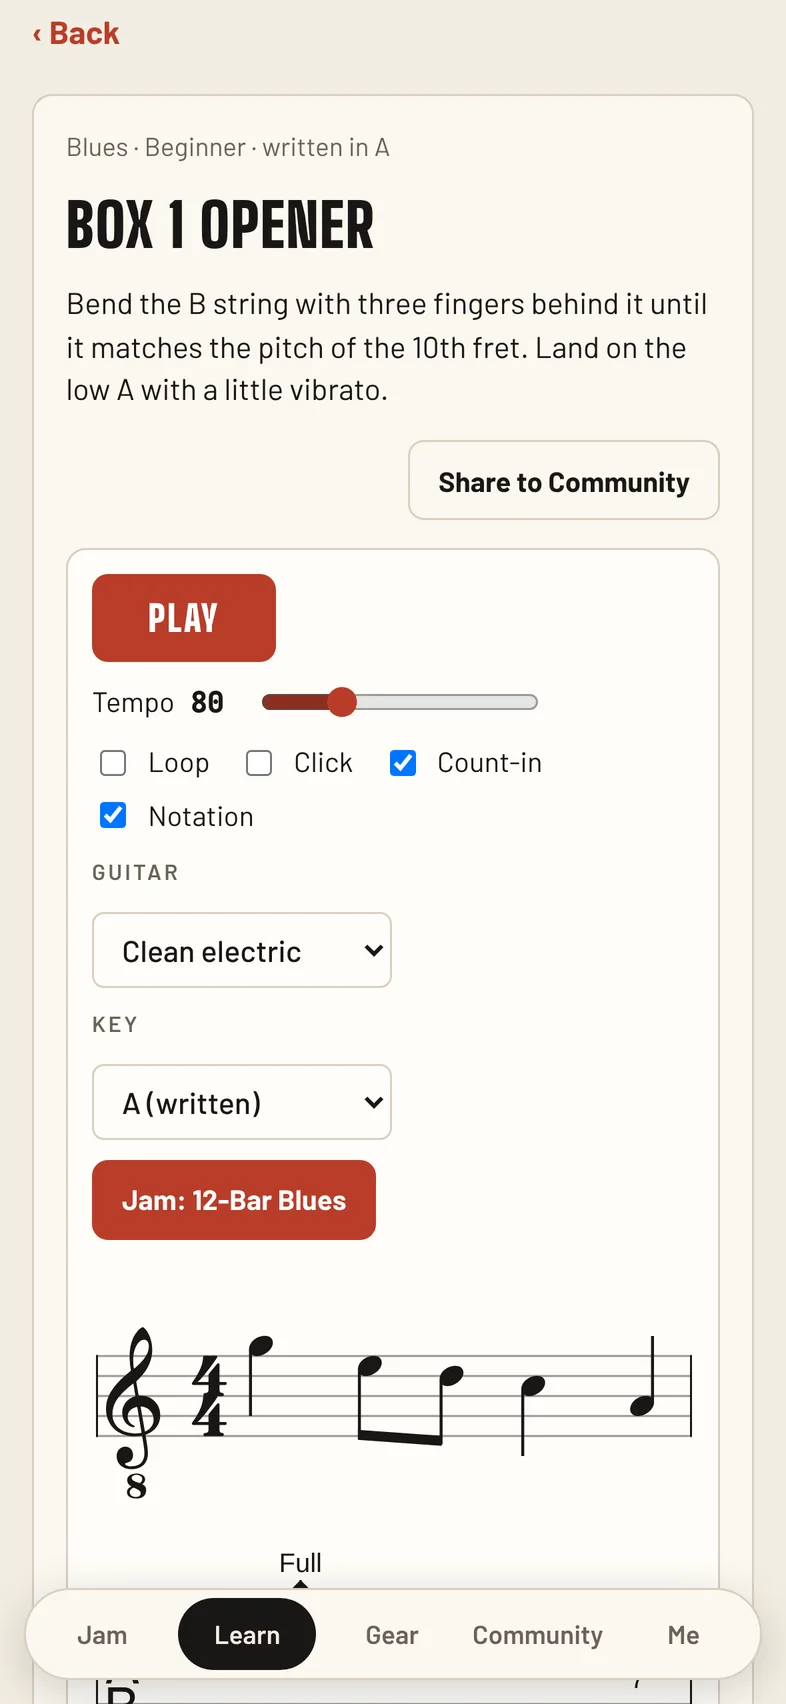
Task: Start playback with the PLAY button
Action: click(184, 618)
